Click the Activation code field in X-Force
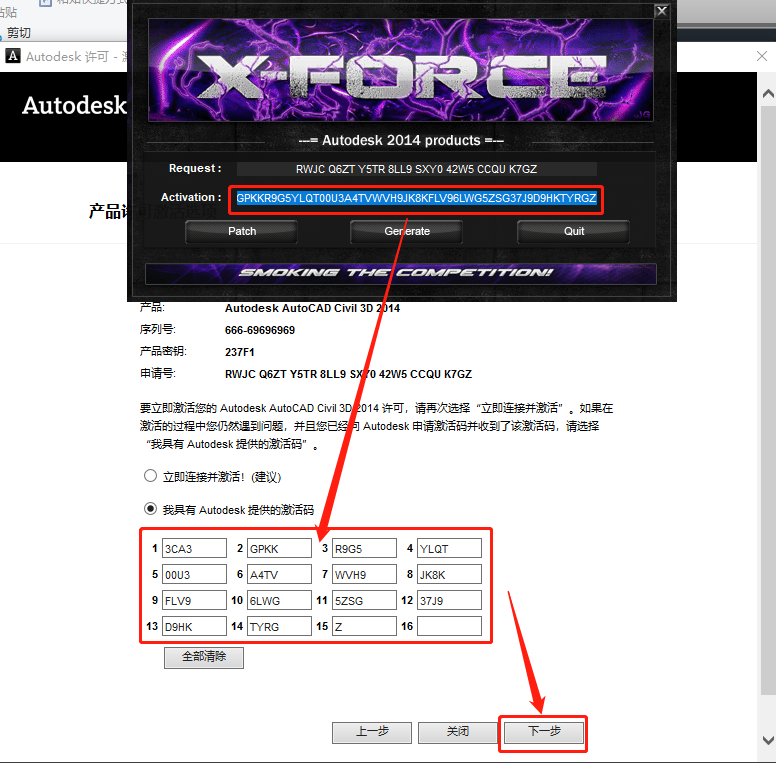This screenshot has height=763, width=776. pos(416,198)
